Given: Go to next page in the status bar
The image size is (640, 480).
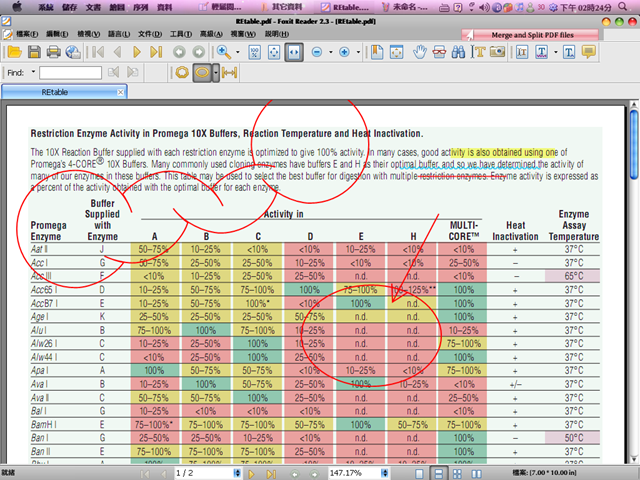Looking at the screenshot, I should click(251, 474).
